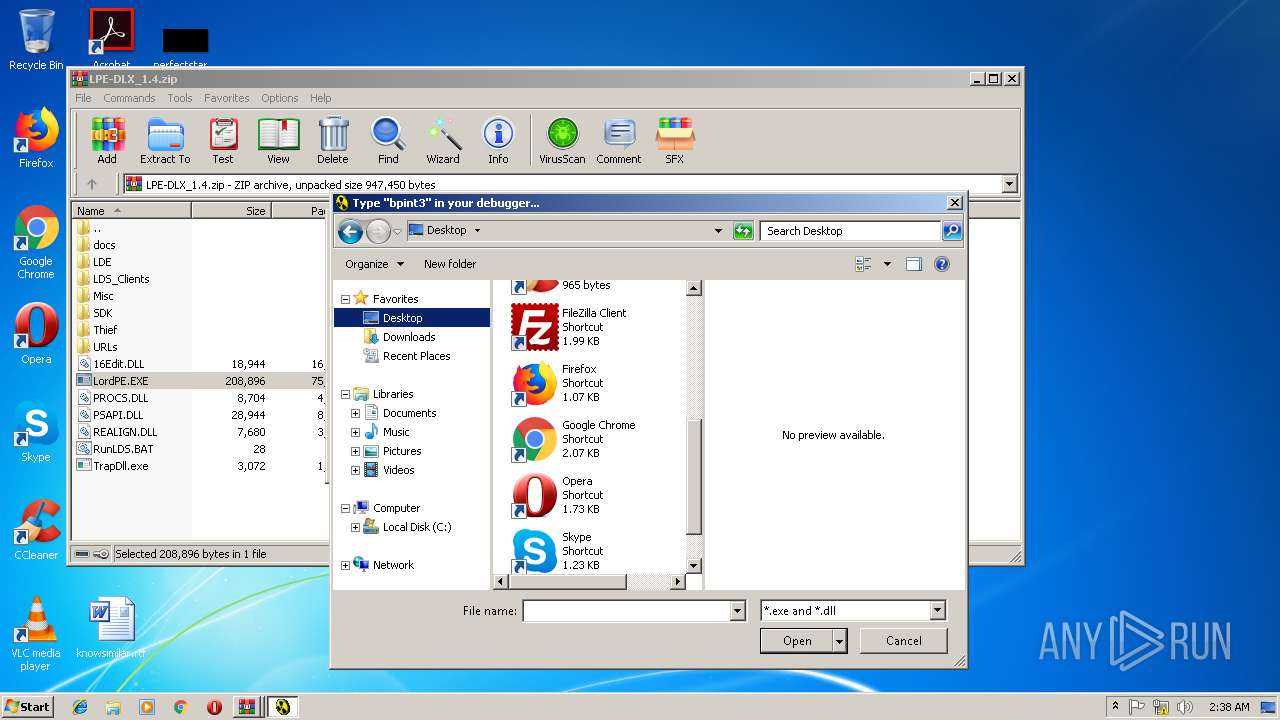Click in the File name field
Screen dimensions: 1280x720
point(627,610)
